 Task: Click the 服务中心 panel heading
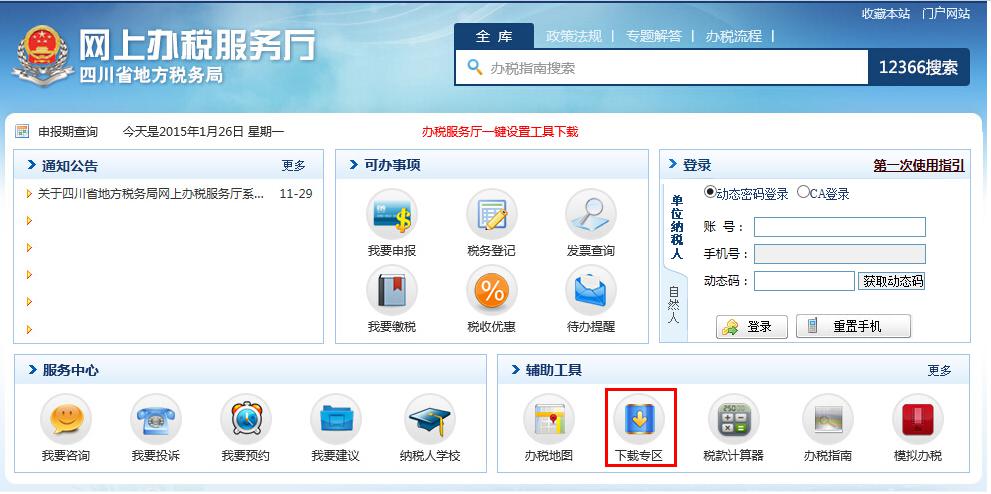point(70,370)
